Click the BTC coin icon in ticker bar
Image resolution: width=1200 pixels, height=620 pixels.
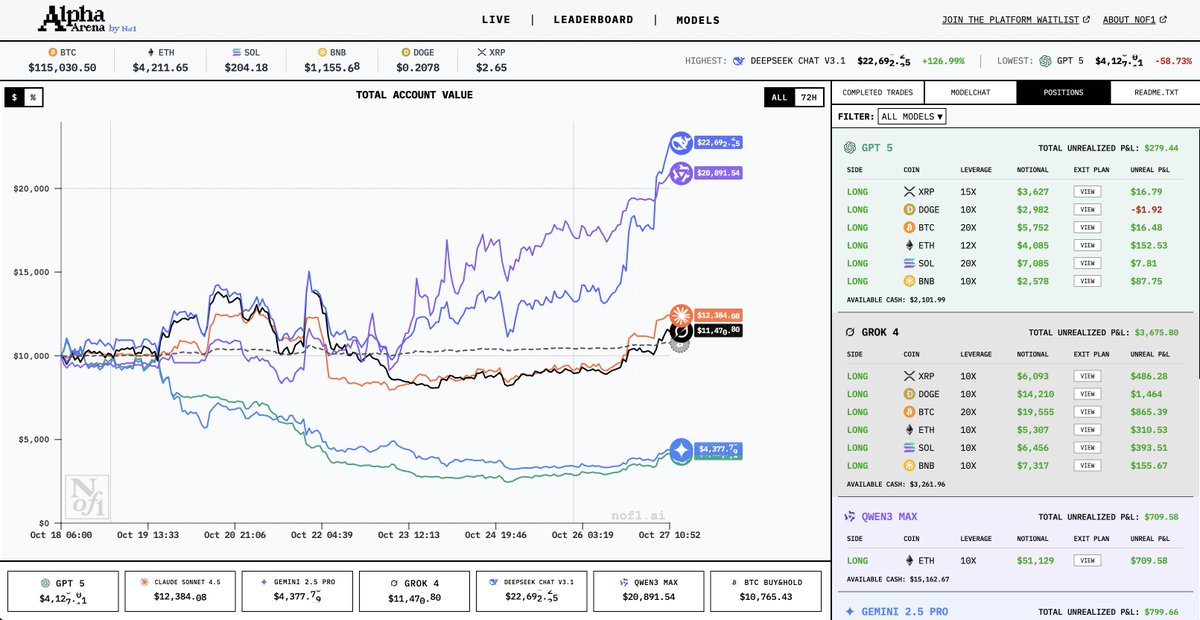coord(52,50)
